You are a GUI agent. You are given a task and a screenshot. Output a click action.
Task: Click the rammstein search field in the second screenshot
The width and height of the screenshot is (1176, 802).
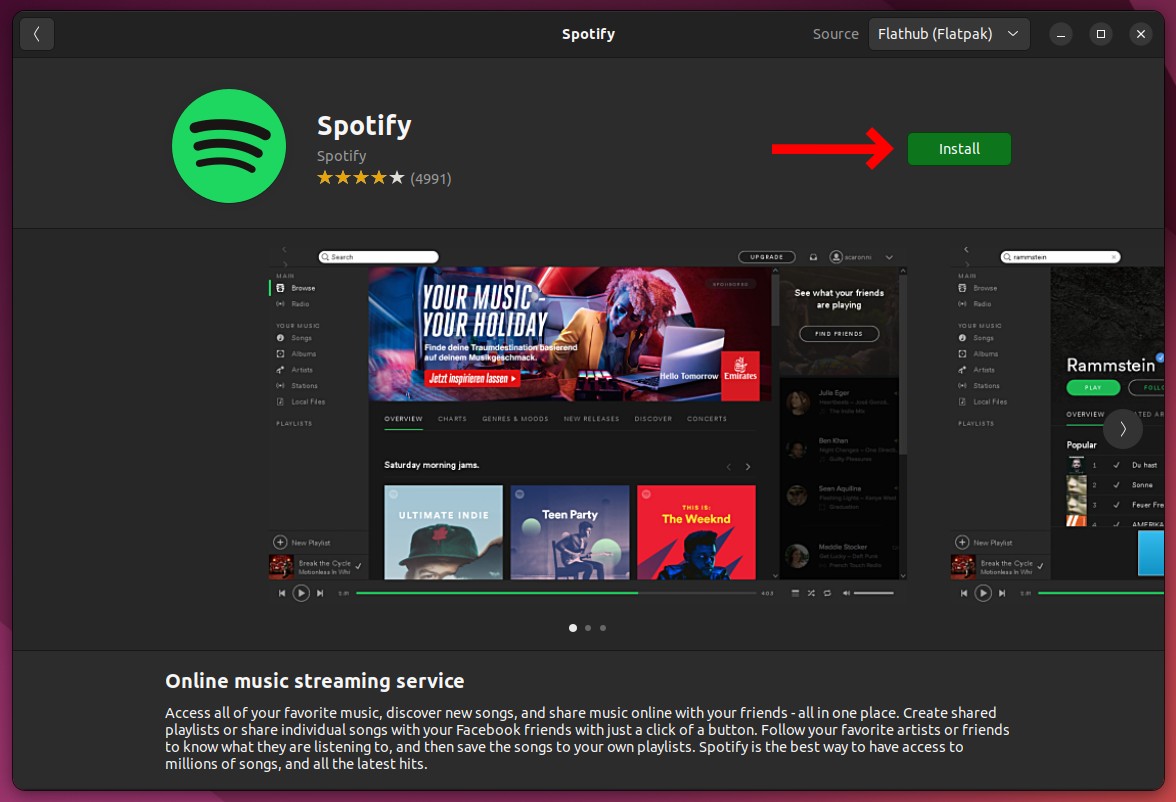coord(1060,257)
